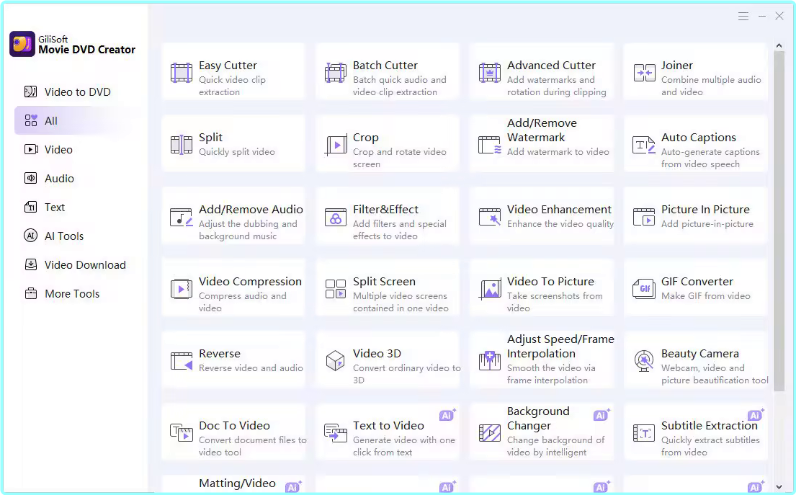Open Matting/Video card title
The width and height of the screenshot is (796, 495).
(x=237, y=483)
